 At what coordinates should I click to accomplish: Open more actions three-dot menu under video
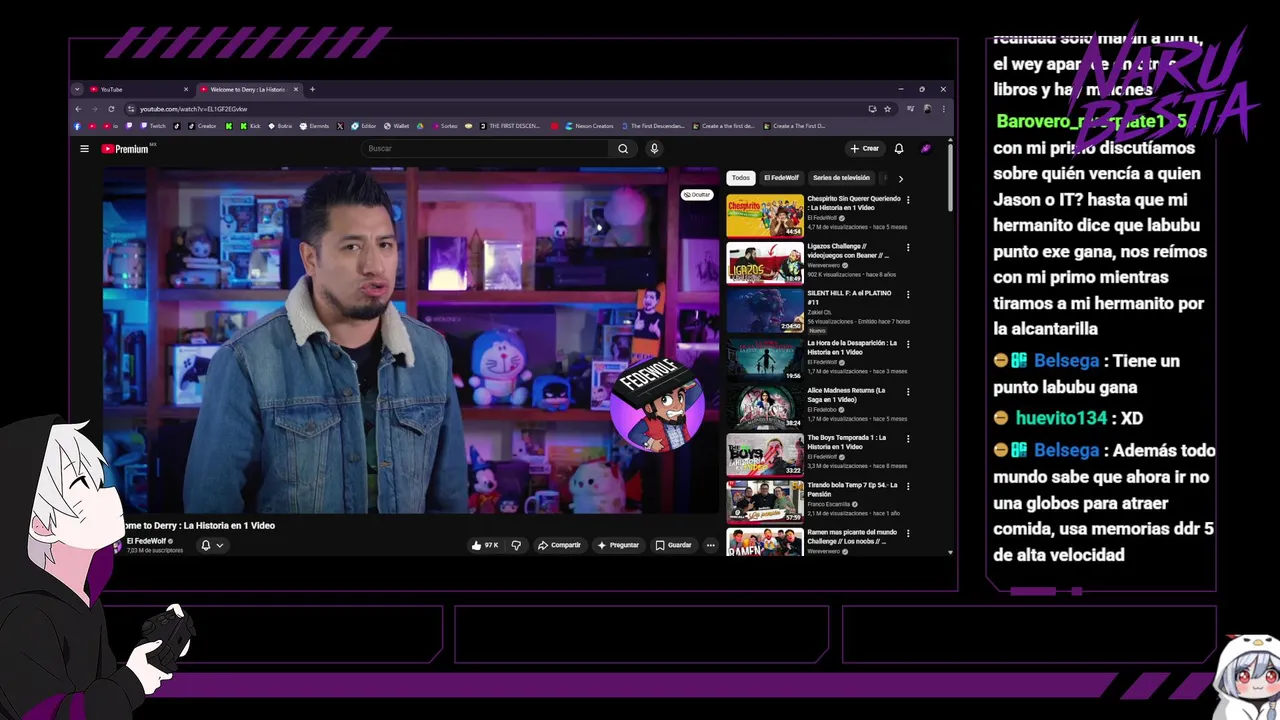pyautogui.click(x=711, y=545)
